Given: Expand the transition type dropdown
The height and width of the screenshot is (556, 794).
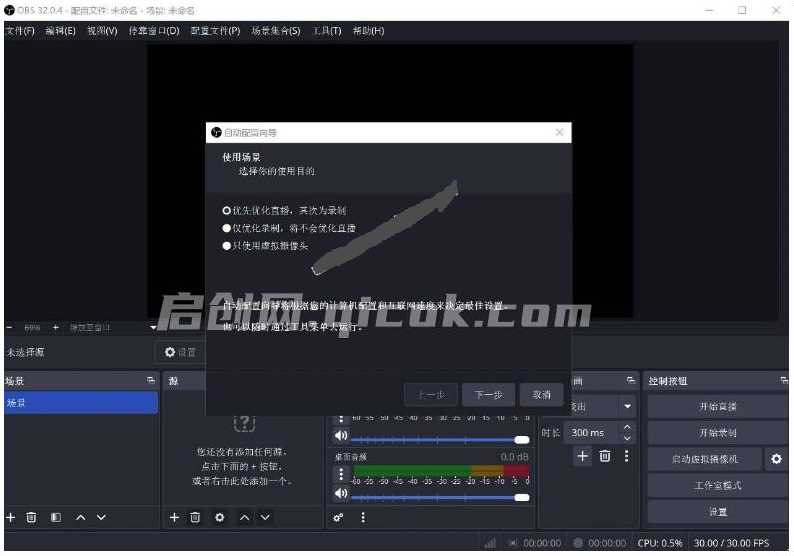Looking at the screenshot, I should (627, 407).
